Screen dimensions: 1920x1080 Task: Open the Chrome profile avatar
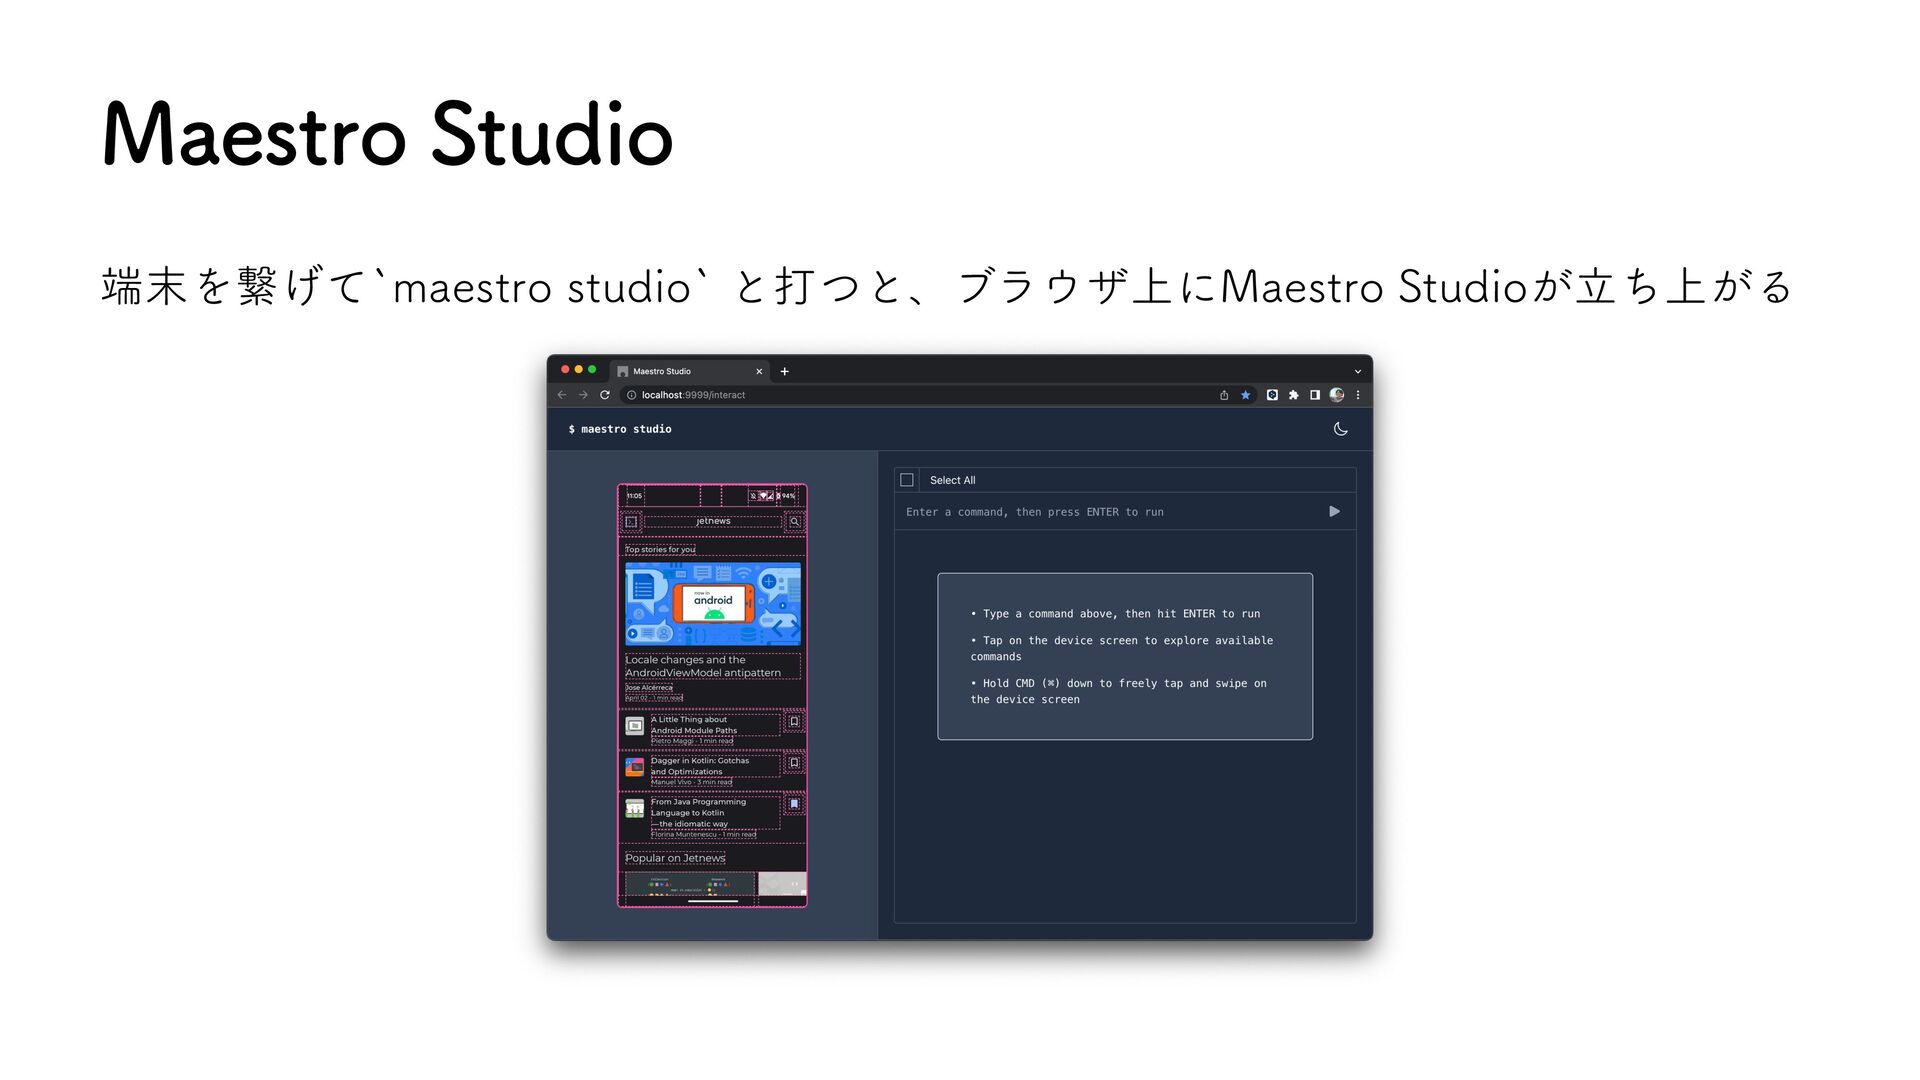point(1337,395)
